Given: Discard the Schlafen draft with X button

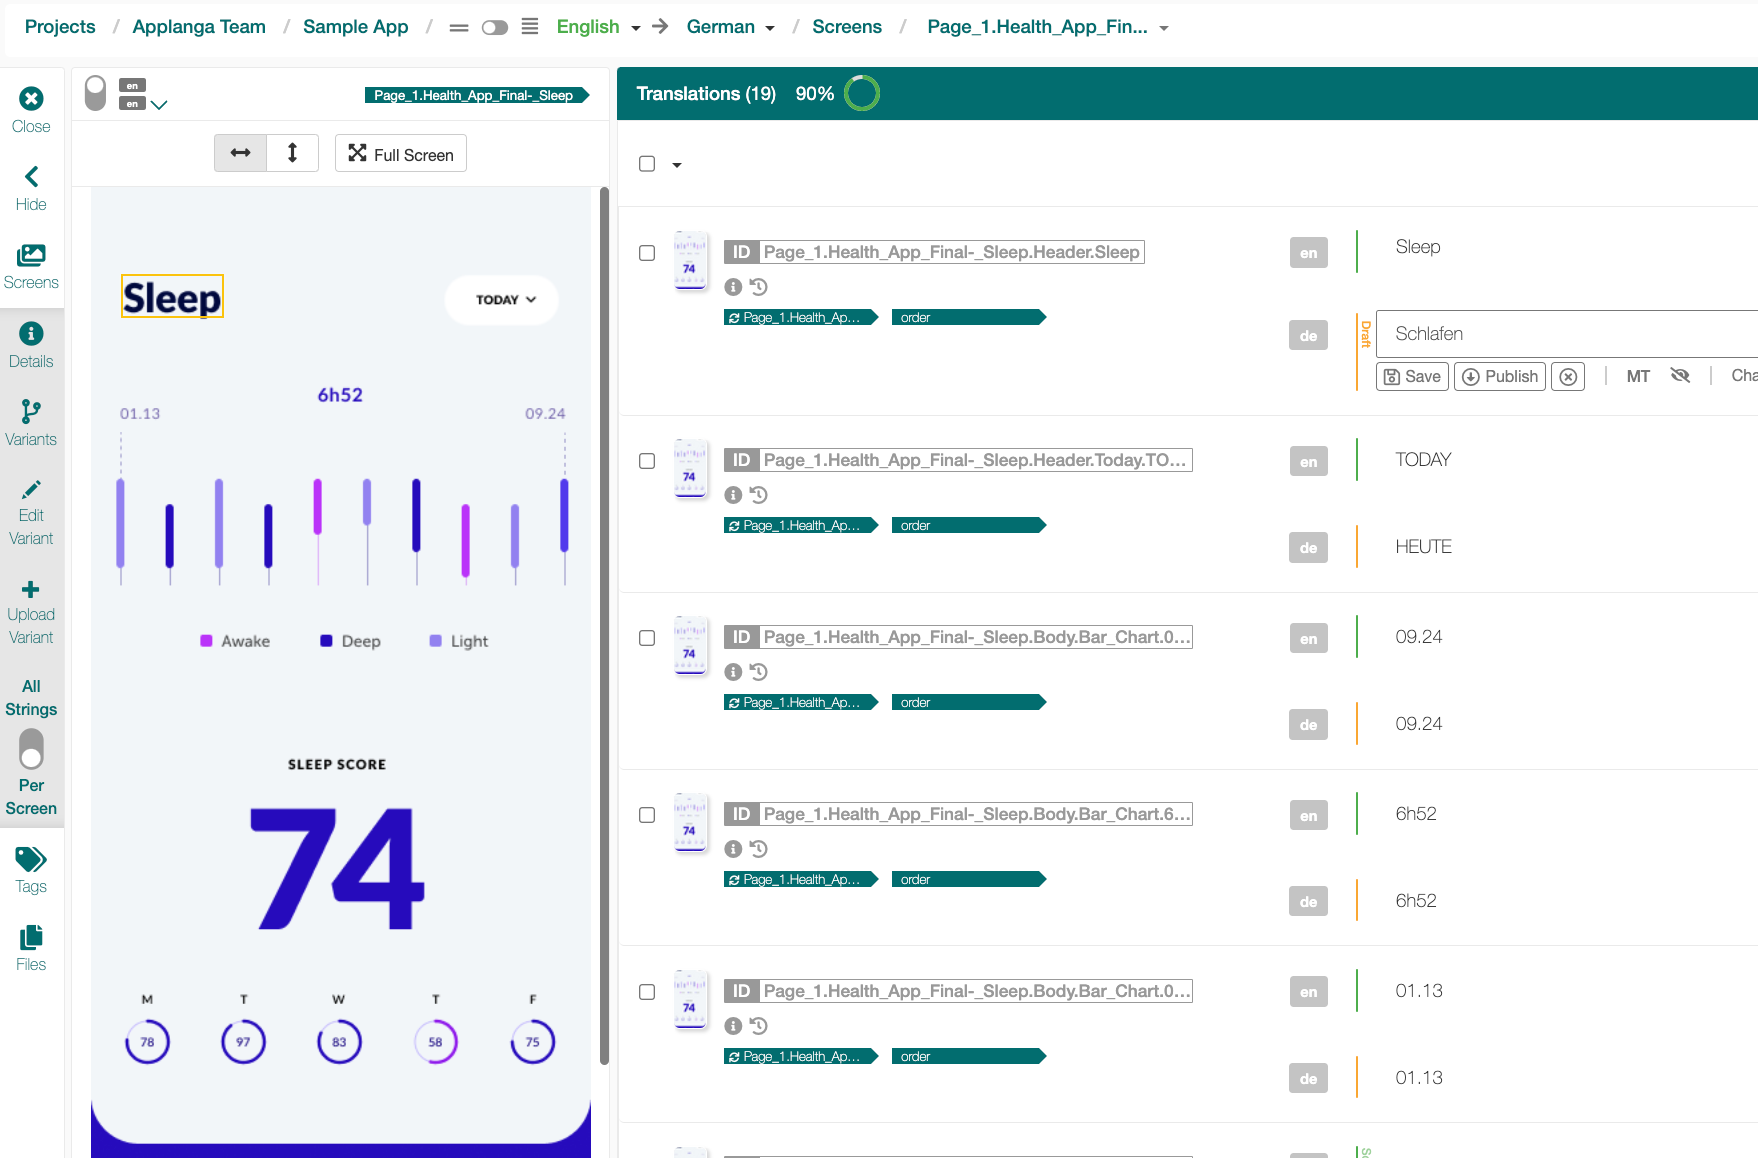Looking at the screenshot, I should tap(1568, 377).
